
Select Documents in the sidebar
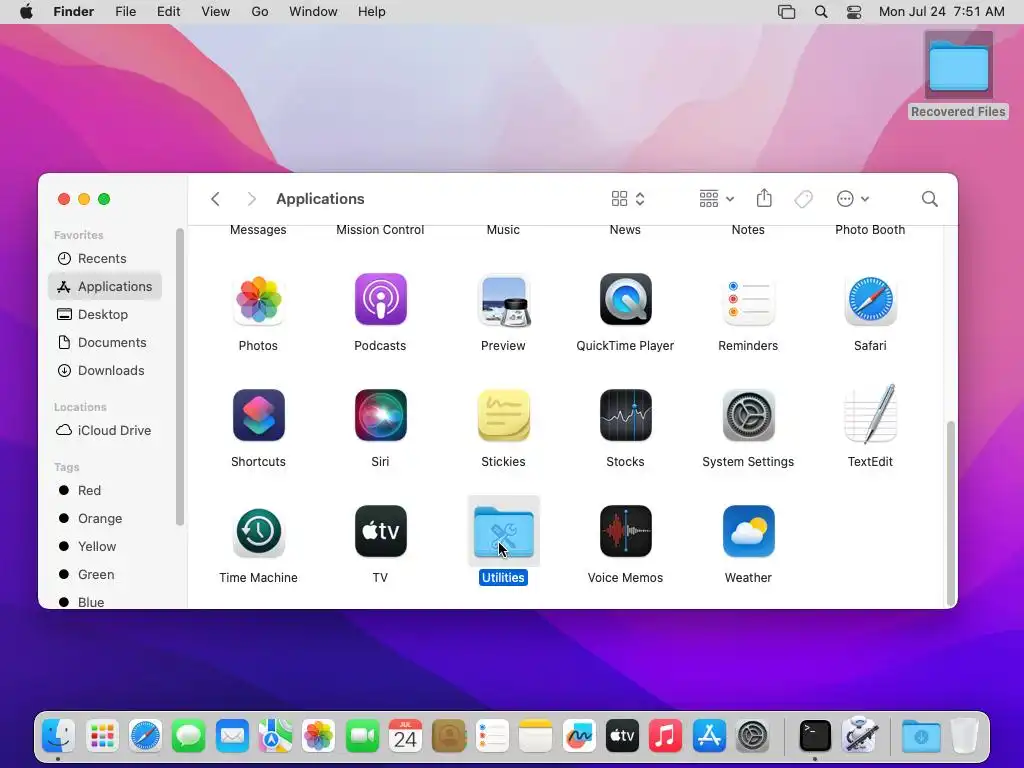tap(104, 343)
